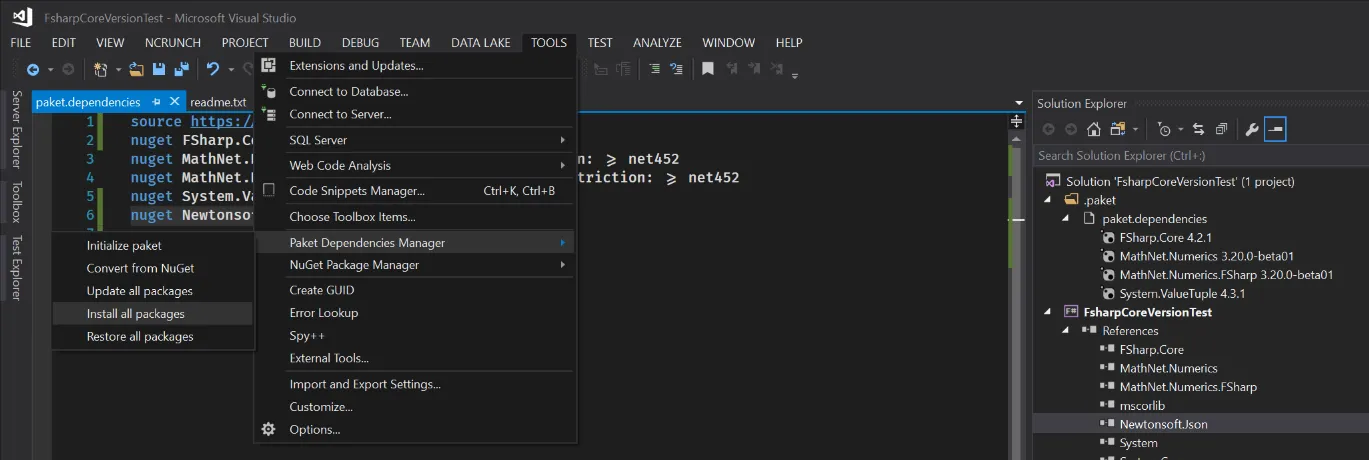This screenshot has height=460, width=1369.
Task: Open the document tab list dropdown arrow
Action: point(1018,103)
